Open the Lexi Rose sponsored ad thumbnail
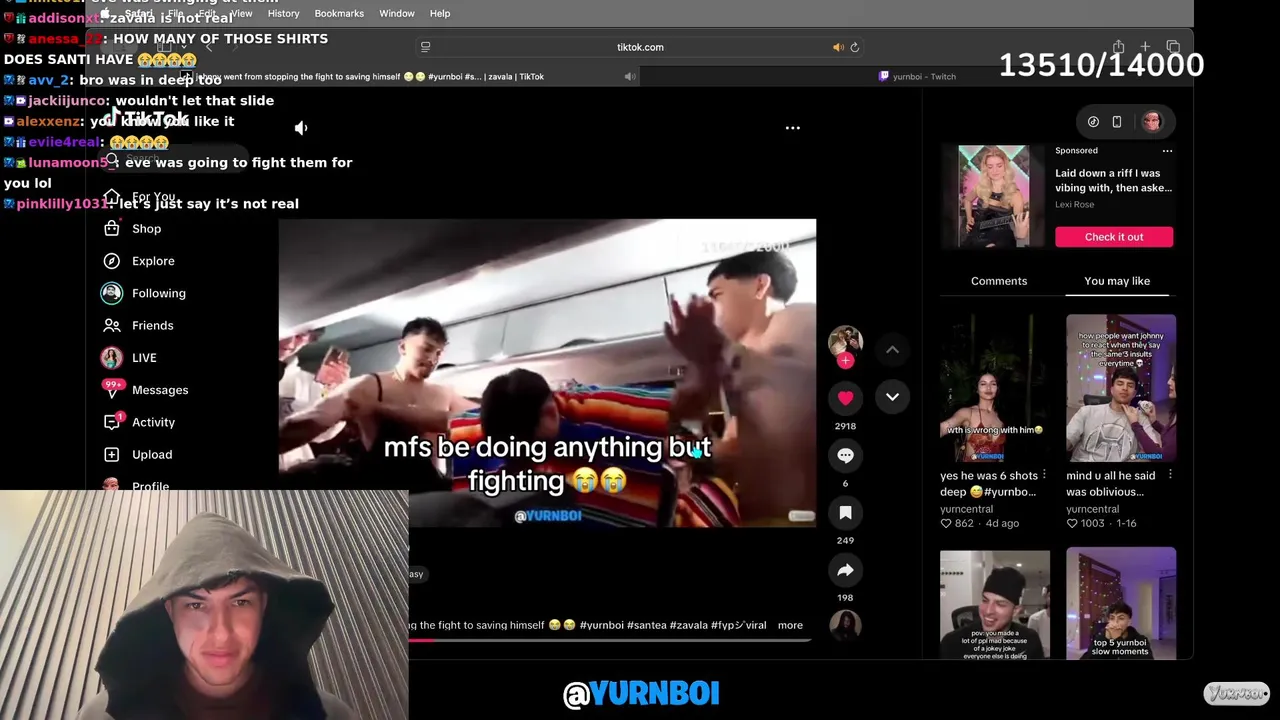 coord(994,196)
